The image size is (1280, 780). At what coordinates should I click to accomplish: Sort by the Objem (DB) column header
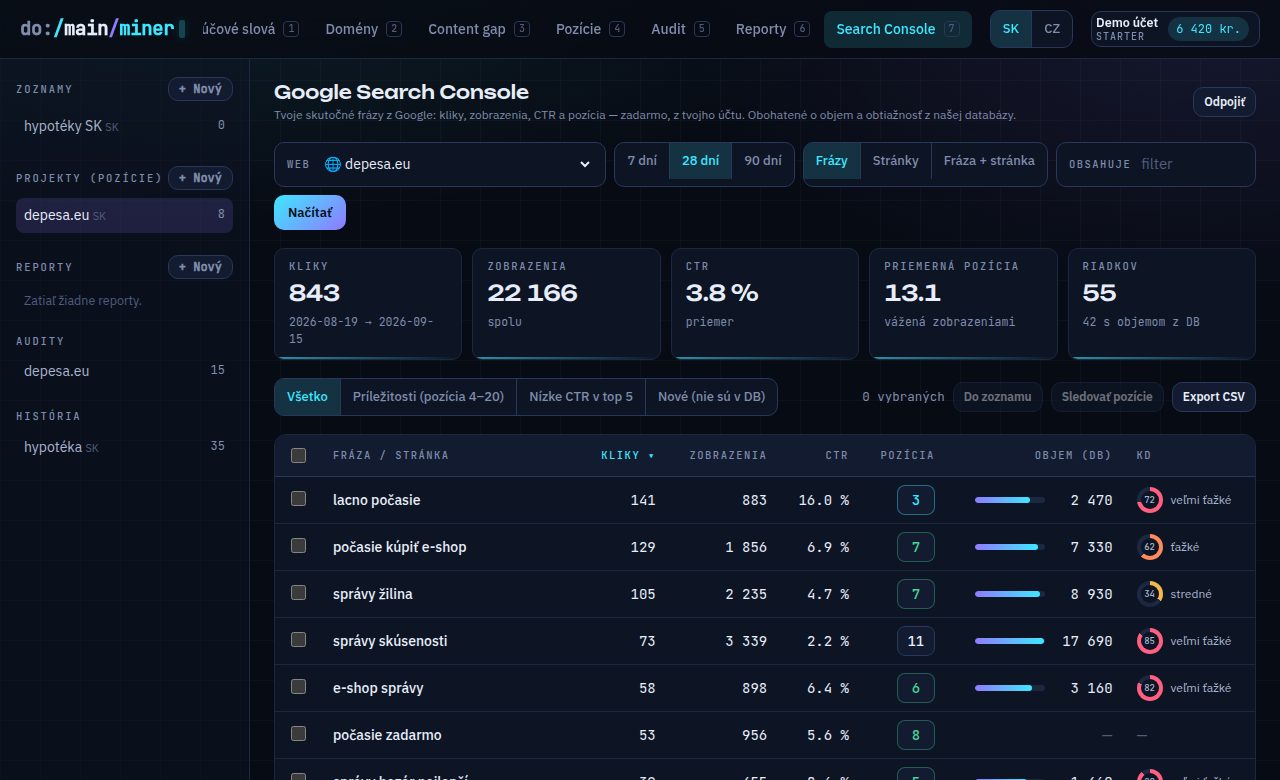1073,455
